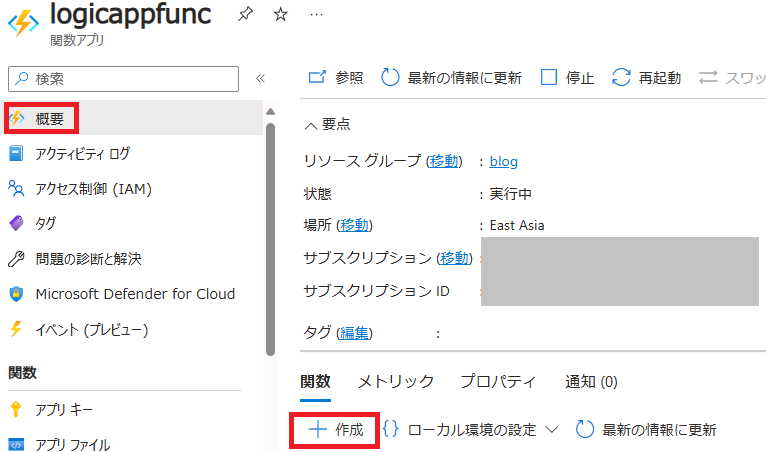This screenshot has height=452, width=766.
Task: Click the 作成 create function button
Action: tap(336, 430)
